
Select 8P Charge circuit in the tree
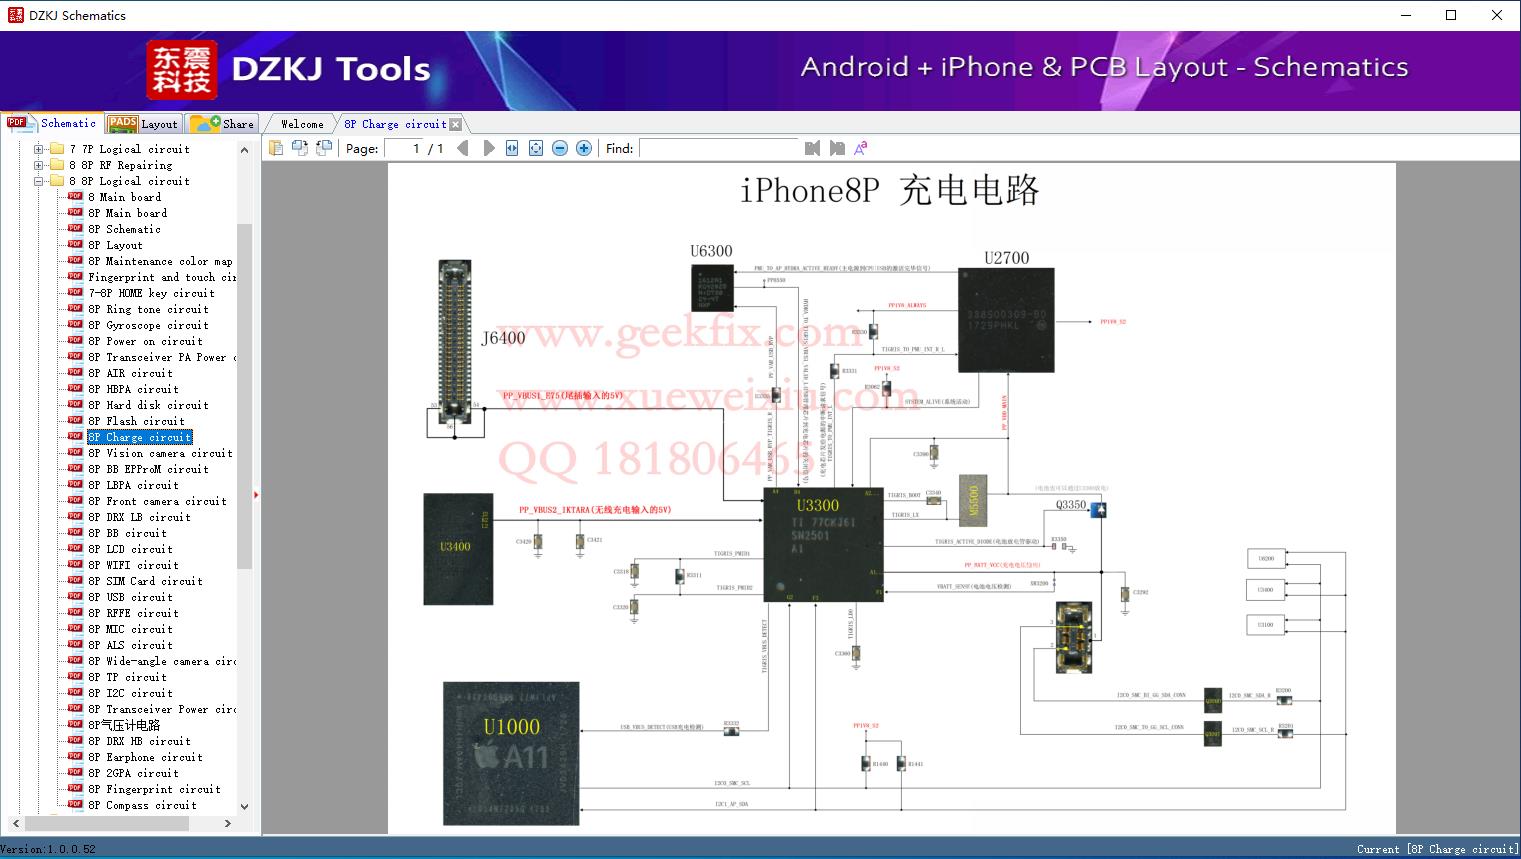[x=139, y=437]
